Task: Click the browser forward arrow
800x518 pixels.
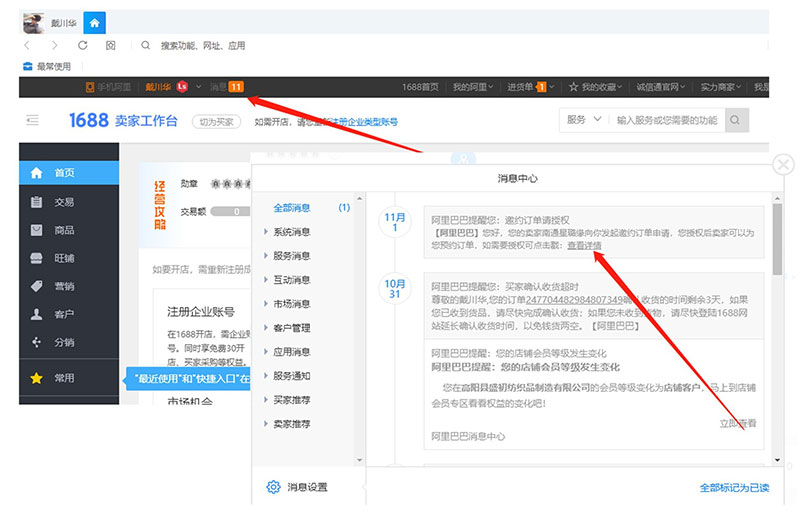Action: tap(55, 45)
